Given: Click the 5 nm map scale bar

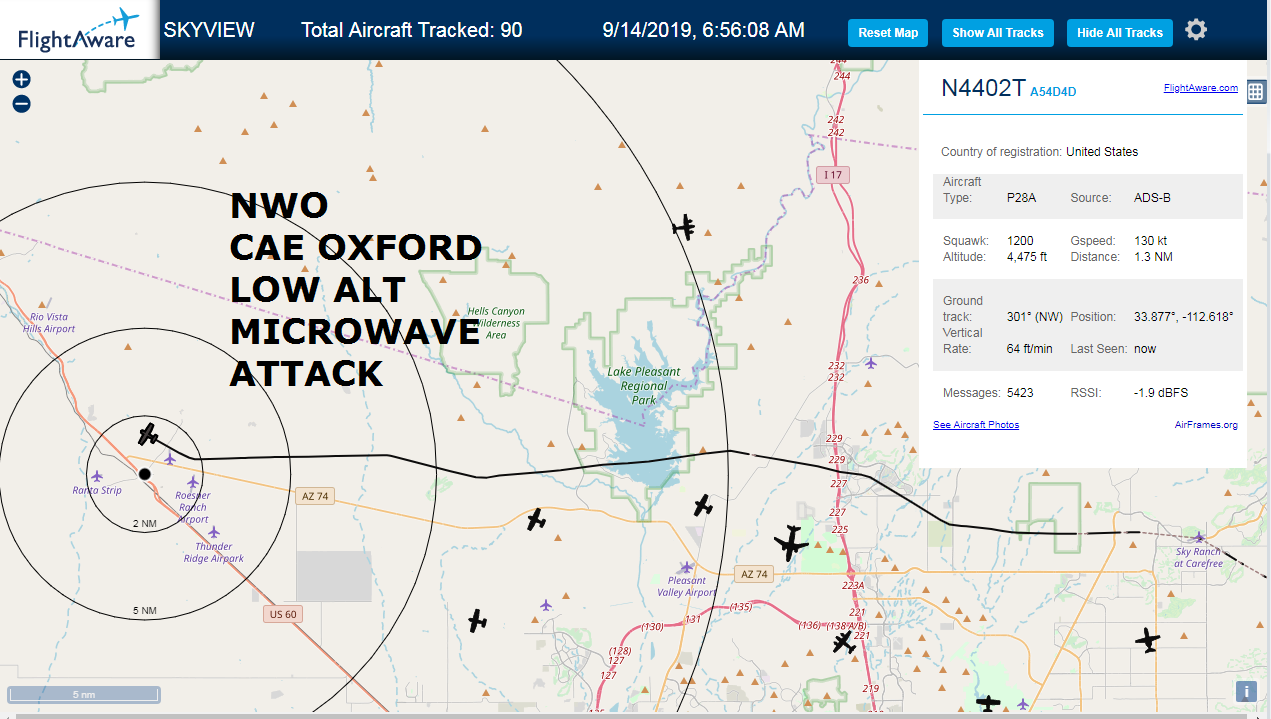Looking at the screenshot, I should pos(84,694).
